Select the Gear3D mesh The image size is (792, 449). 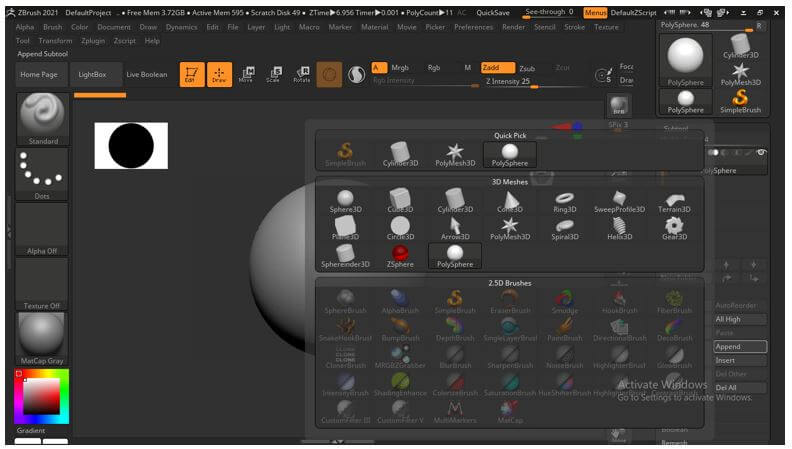pyautogui.click(x=674, y=229)
